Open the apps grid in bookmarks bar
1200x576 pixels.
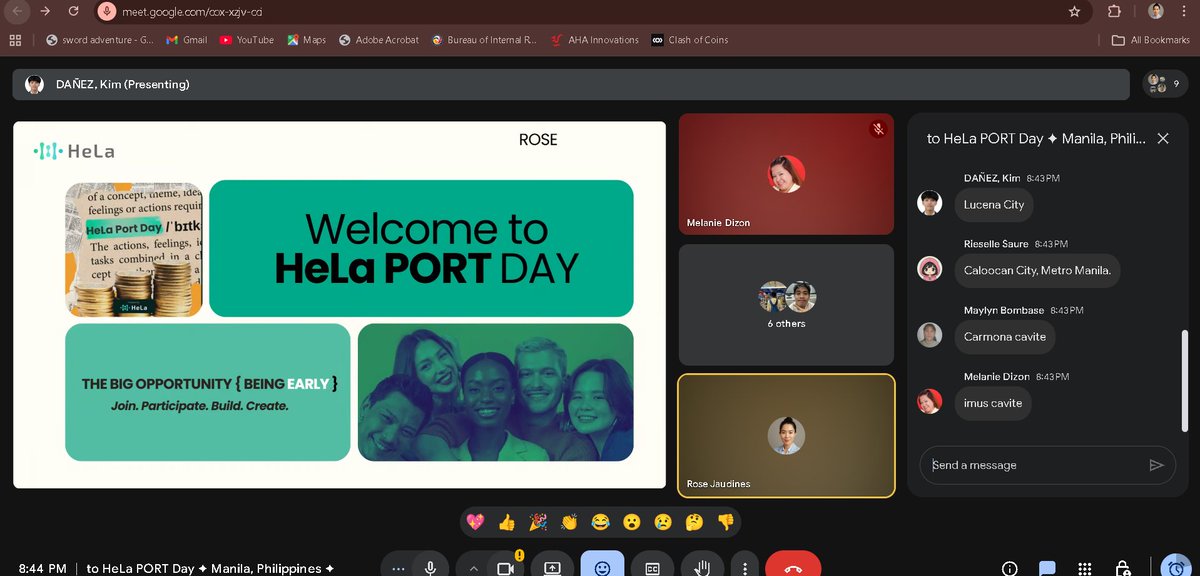coord(15,40)
